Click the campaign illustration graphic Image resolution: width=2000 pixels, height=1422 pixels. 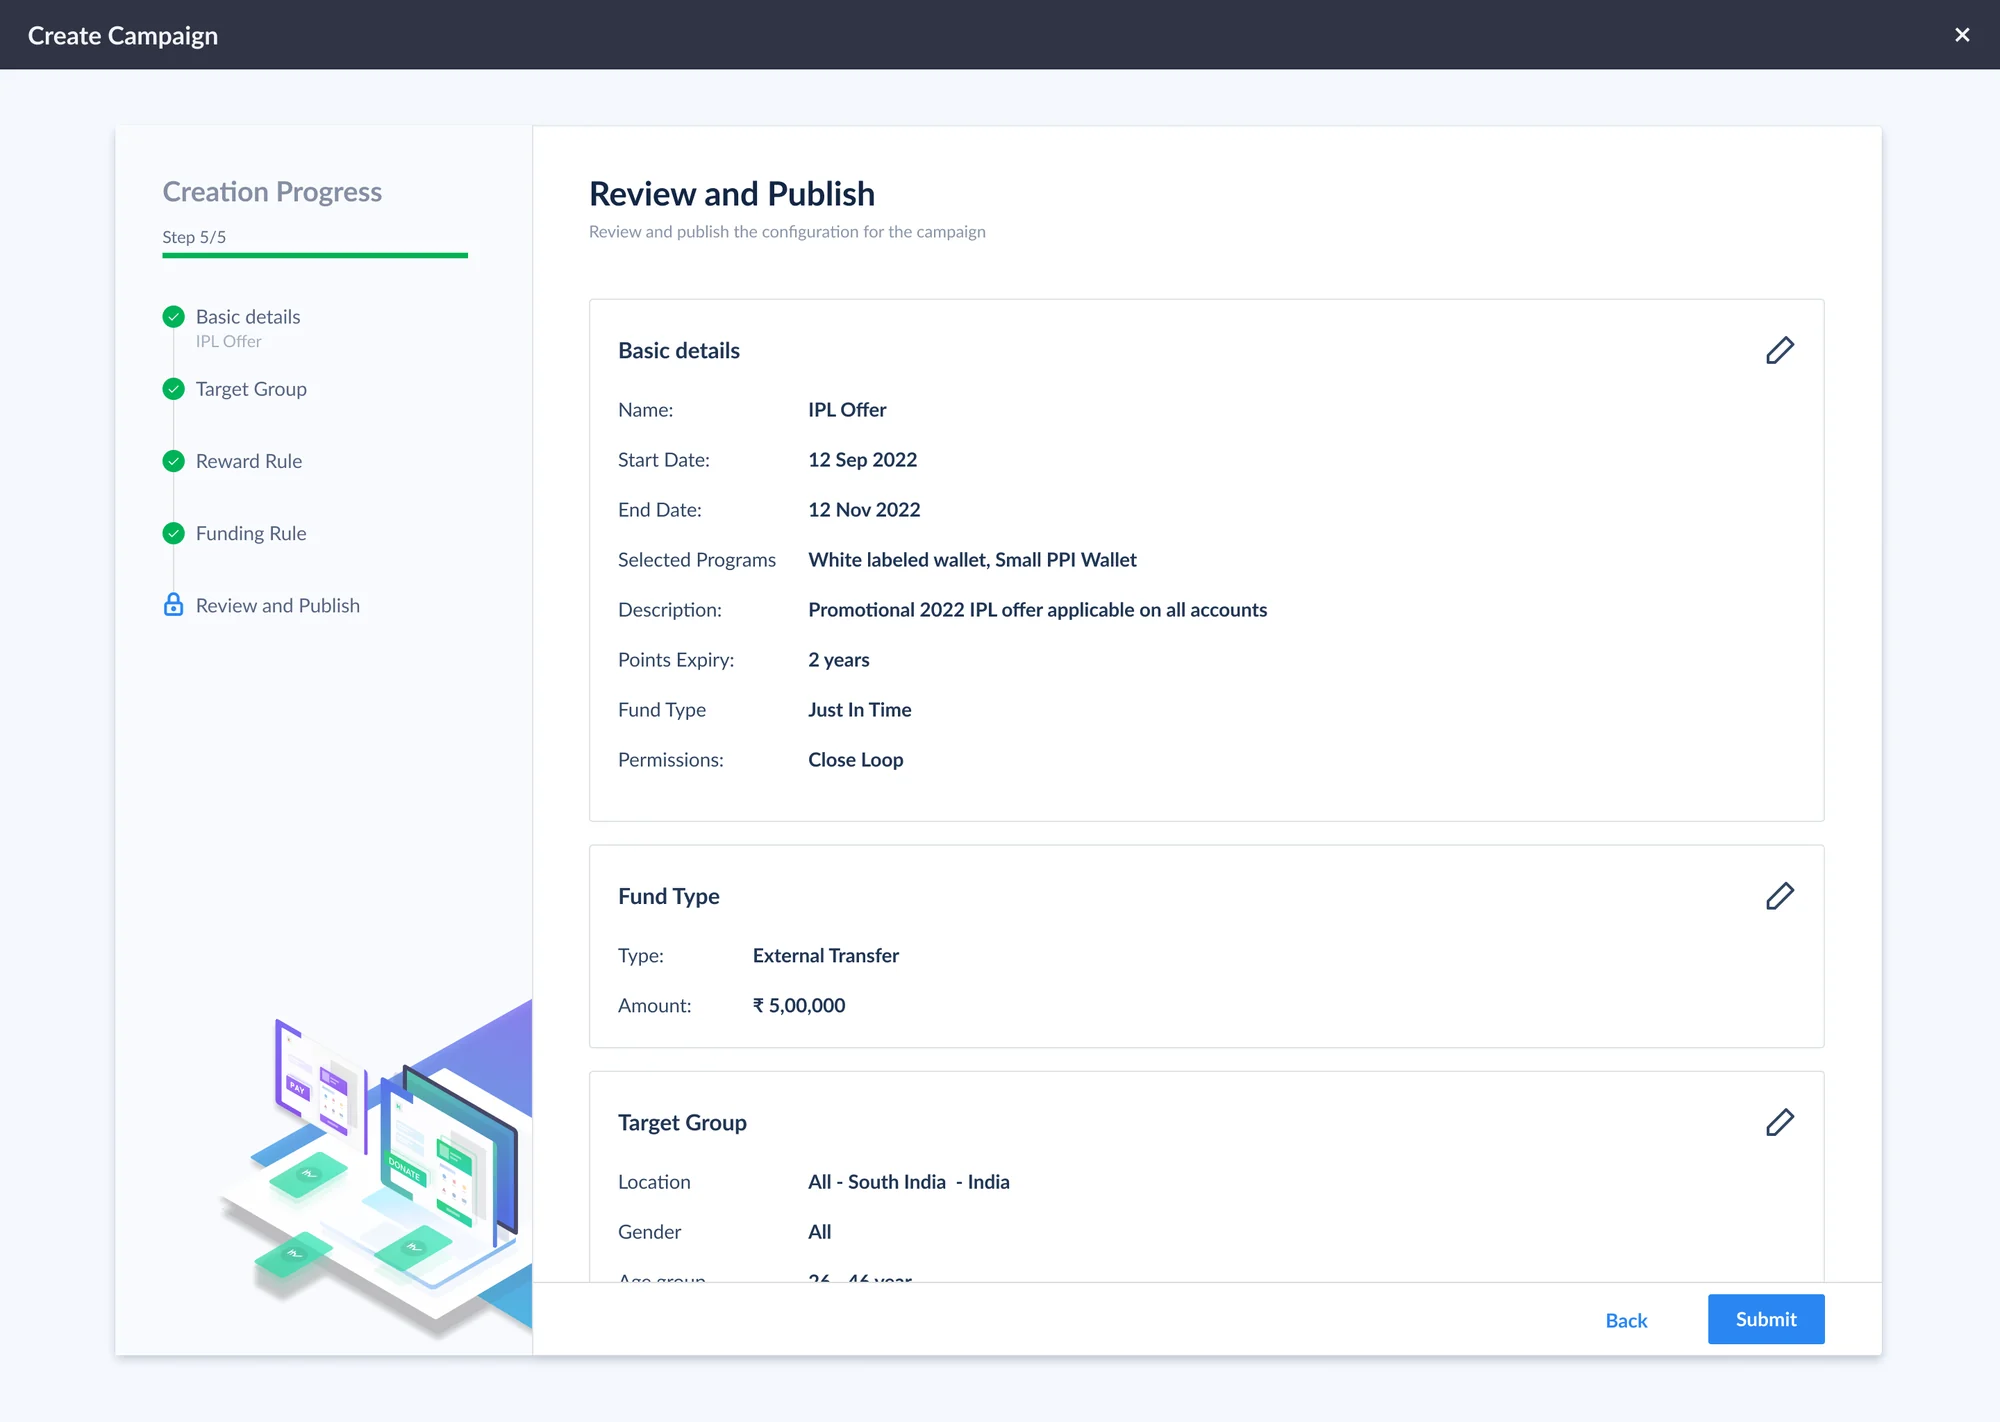(x=376, y=1168)
